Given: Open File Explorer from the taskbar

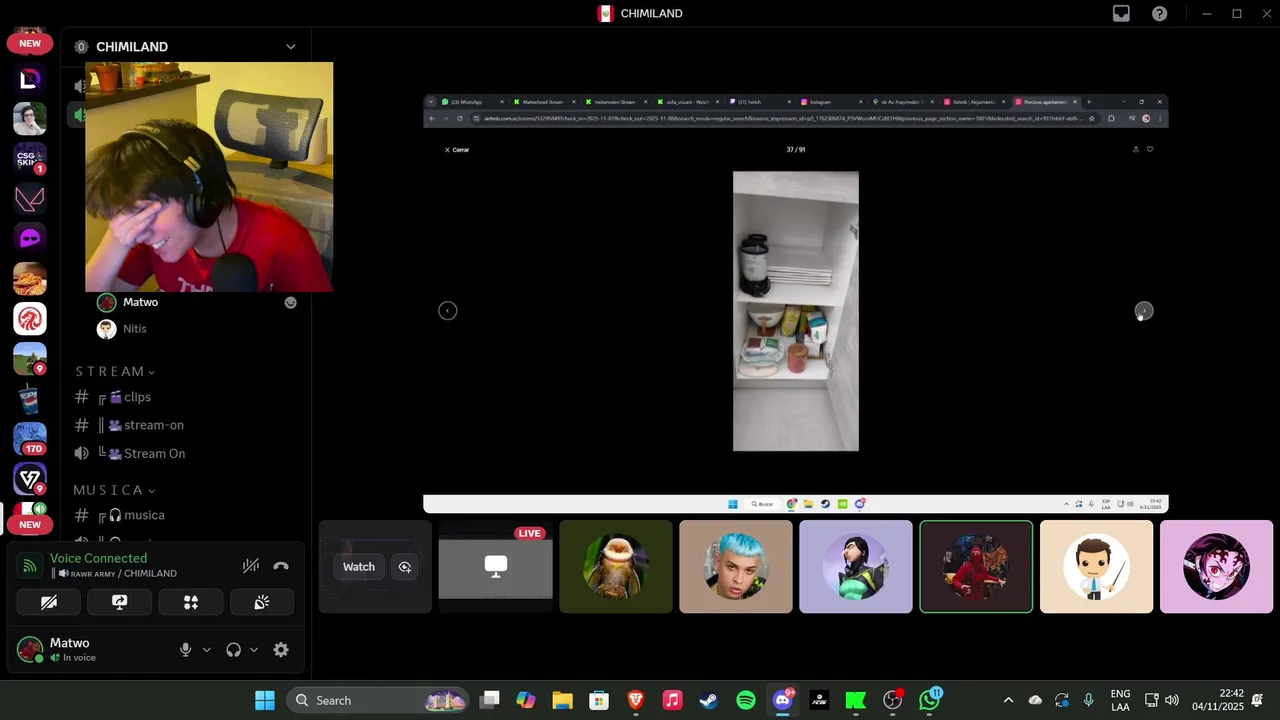Looking at the screenshot, I should tap(562, 700).
